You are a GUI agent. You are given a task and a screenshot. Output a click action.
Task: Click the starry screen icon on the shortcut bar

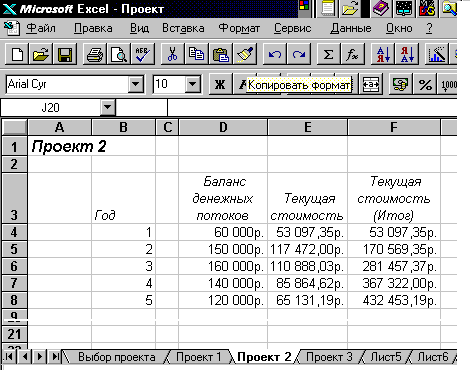tap(404, 8)
